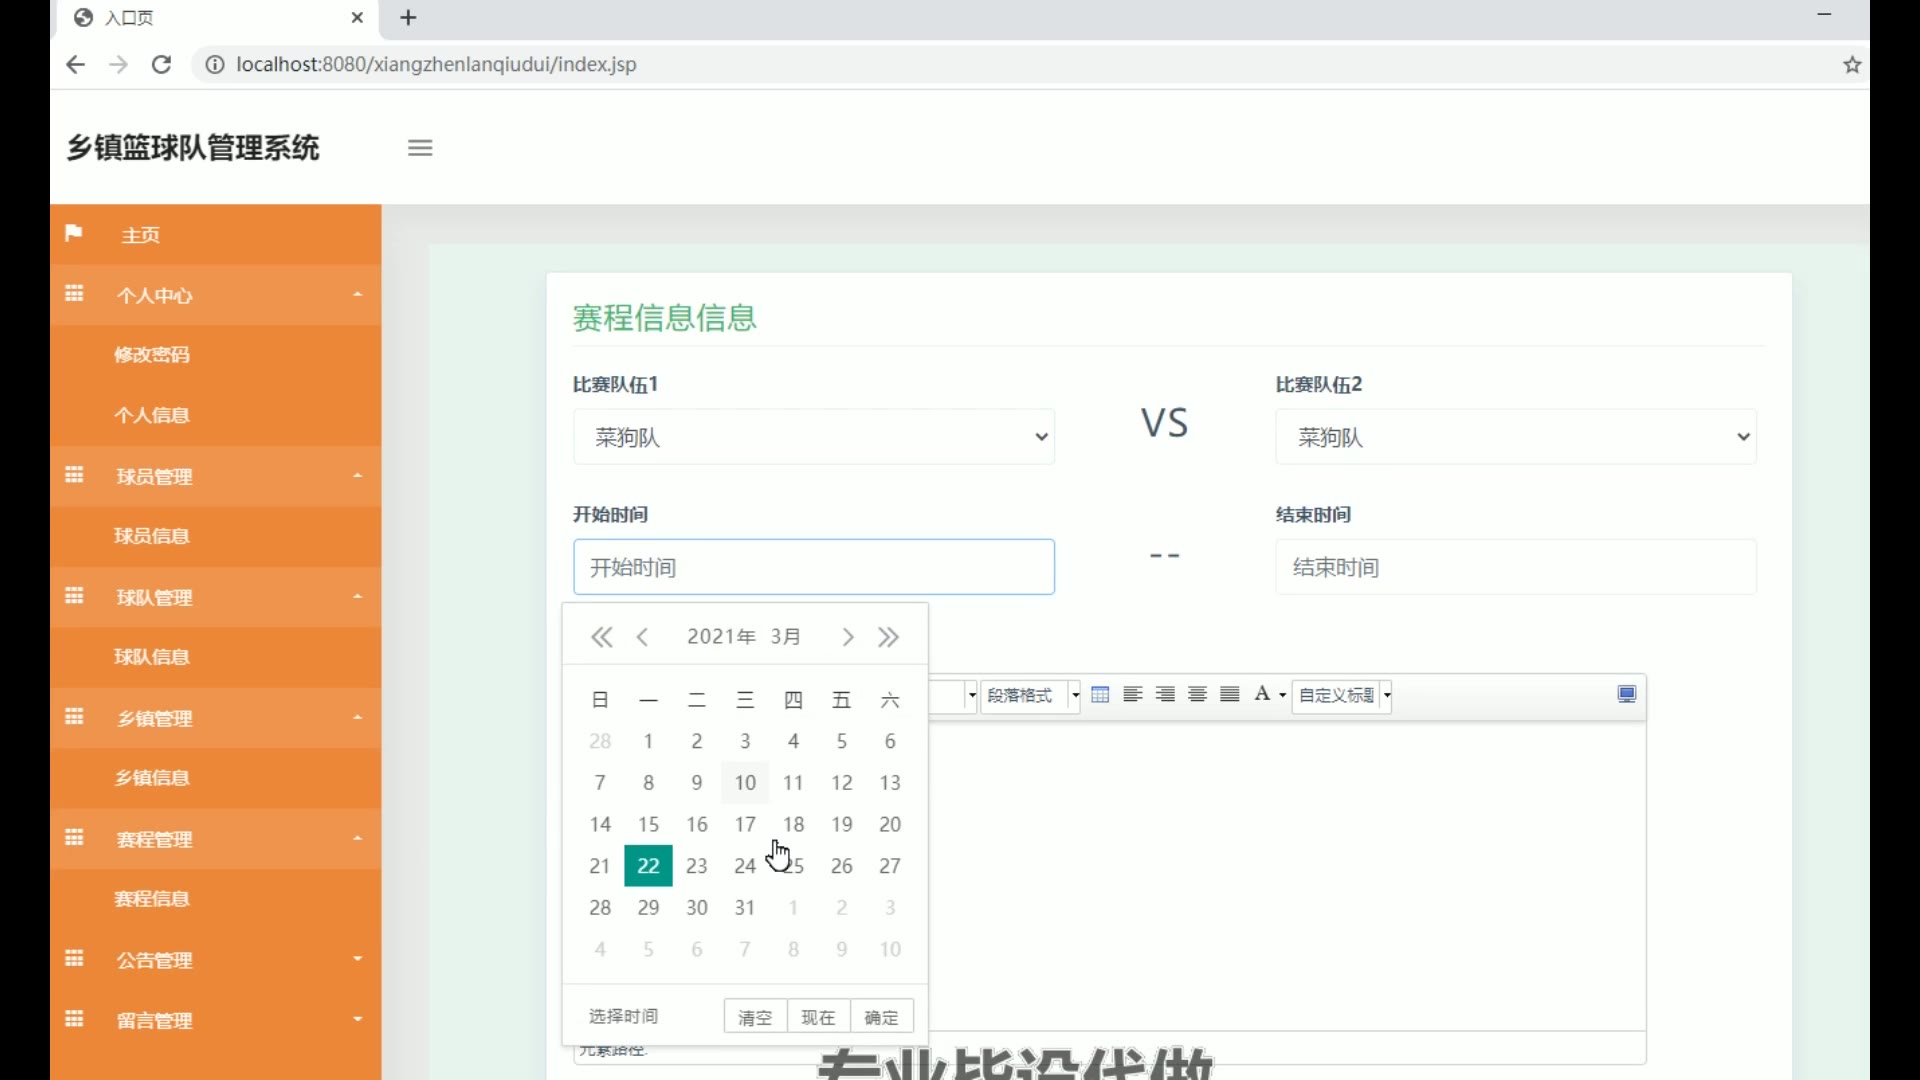Viewport: 1920px width, 1080px height.
Task: Open 赛程信息 in the sidebar
Action: 152,899
